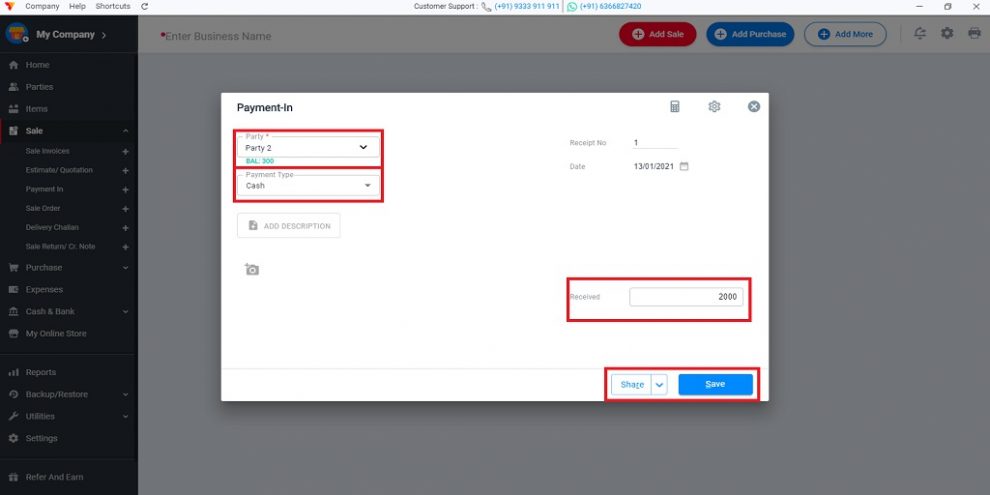Save the payment with Save button
The image size is (990, 495).
(715, 385)
